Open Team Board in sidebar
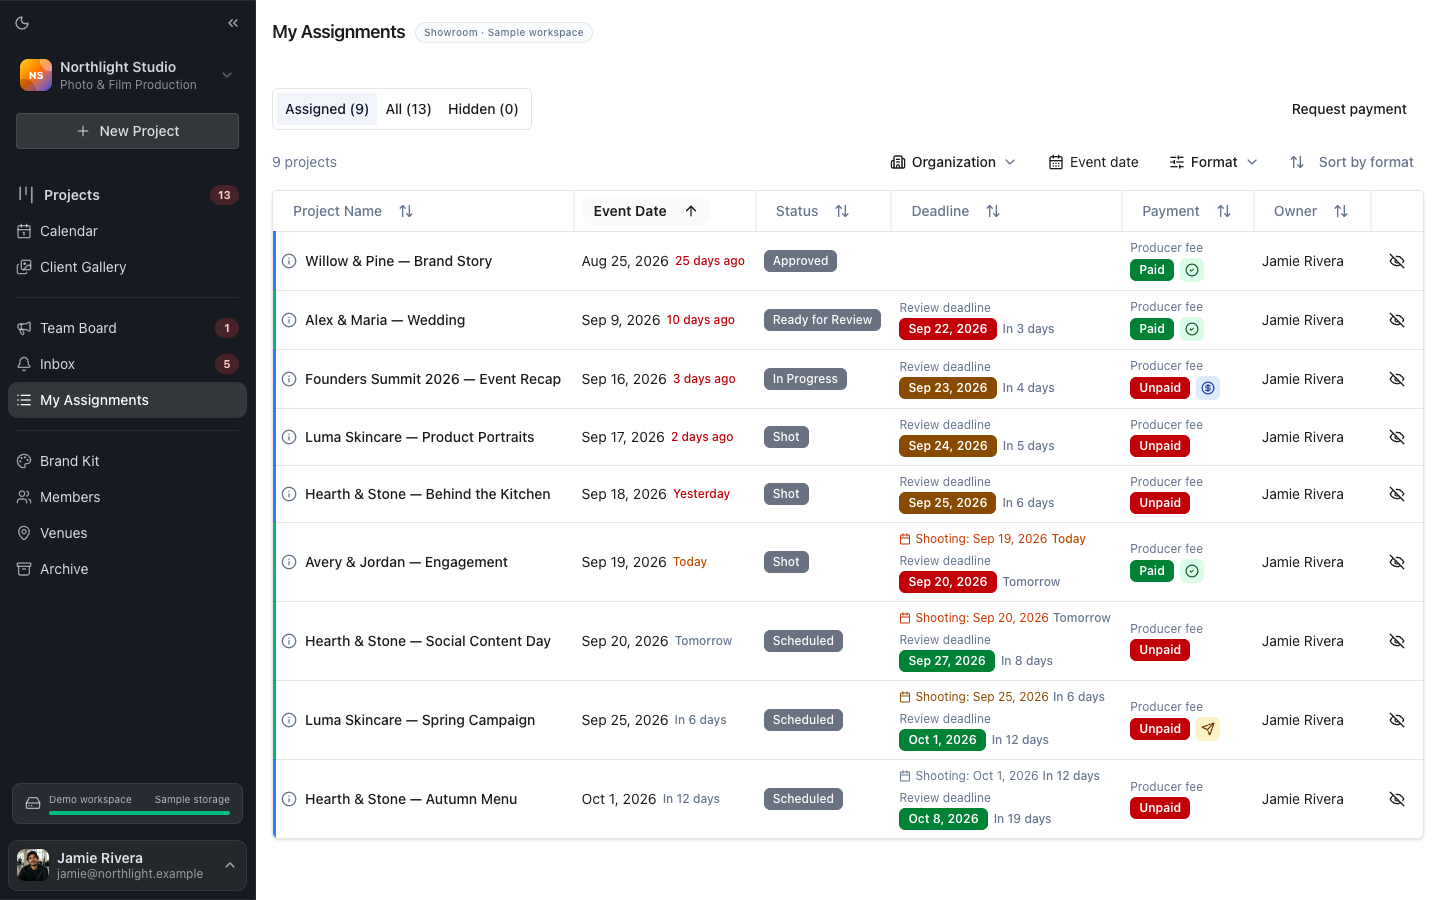1440x900 pixels. pyautogui.click(x=127, y=328)
